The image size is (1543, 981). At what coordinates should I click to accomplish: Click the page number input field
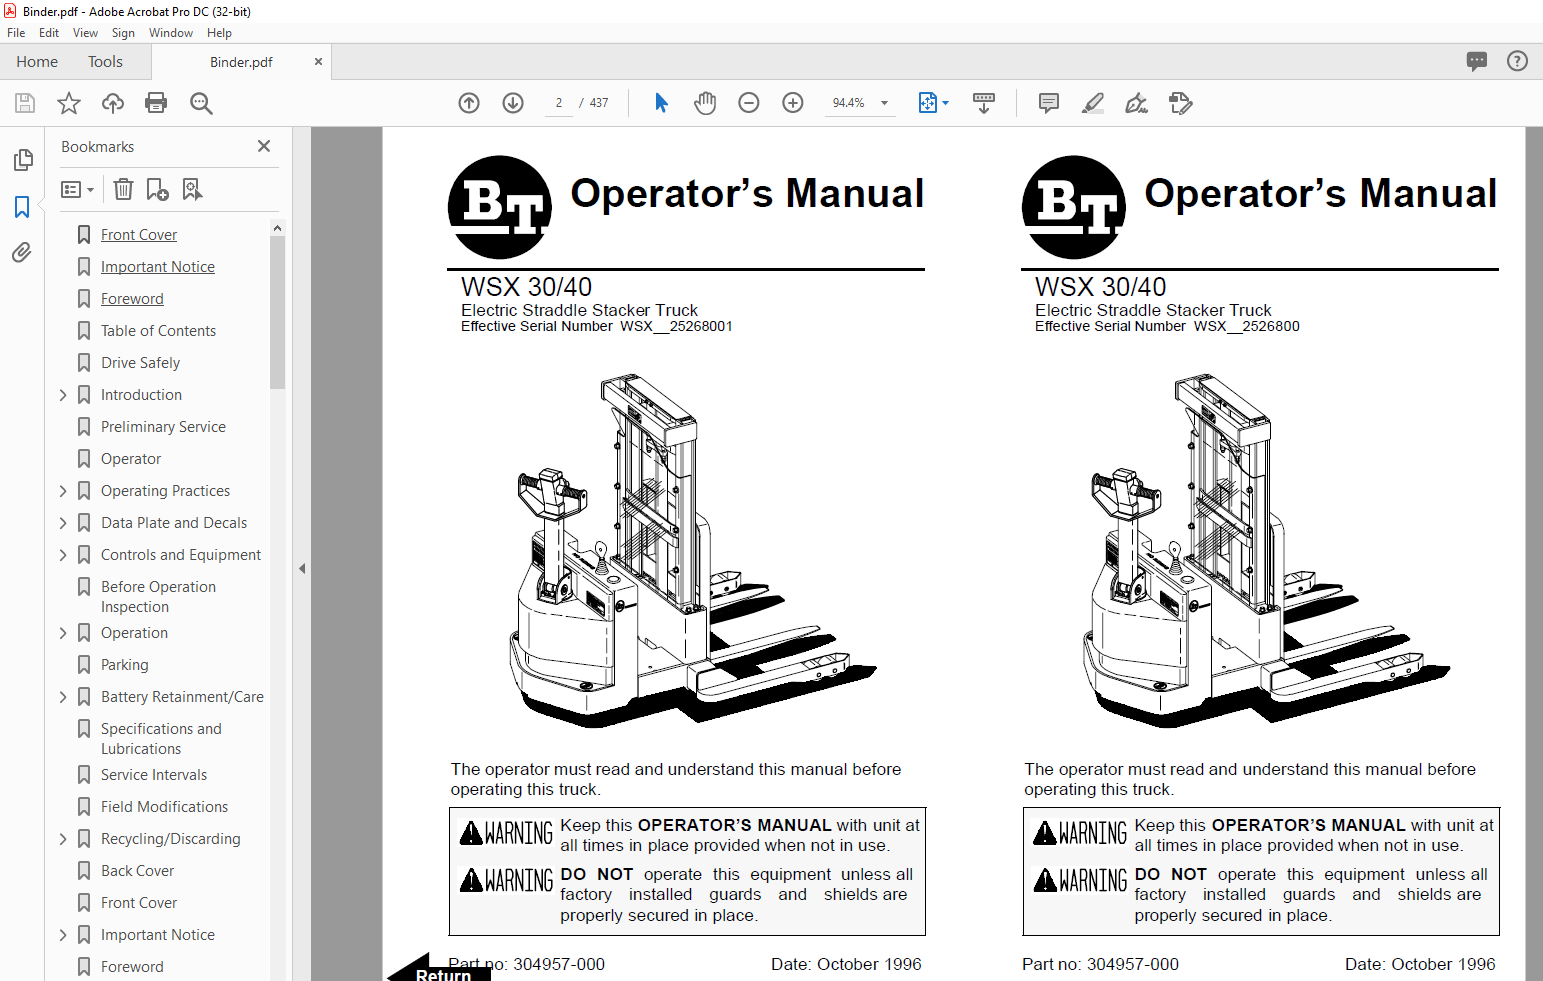coord(559,103)
